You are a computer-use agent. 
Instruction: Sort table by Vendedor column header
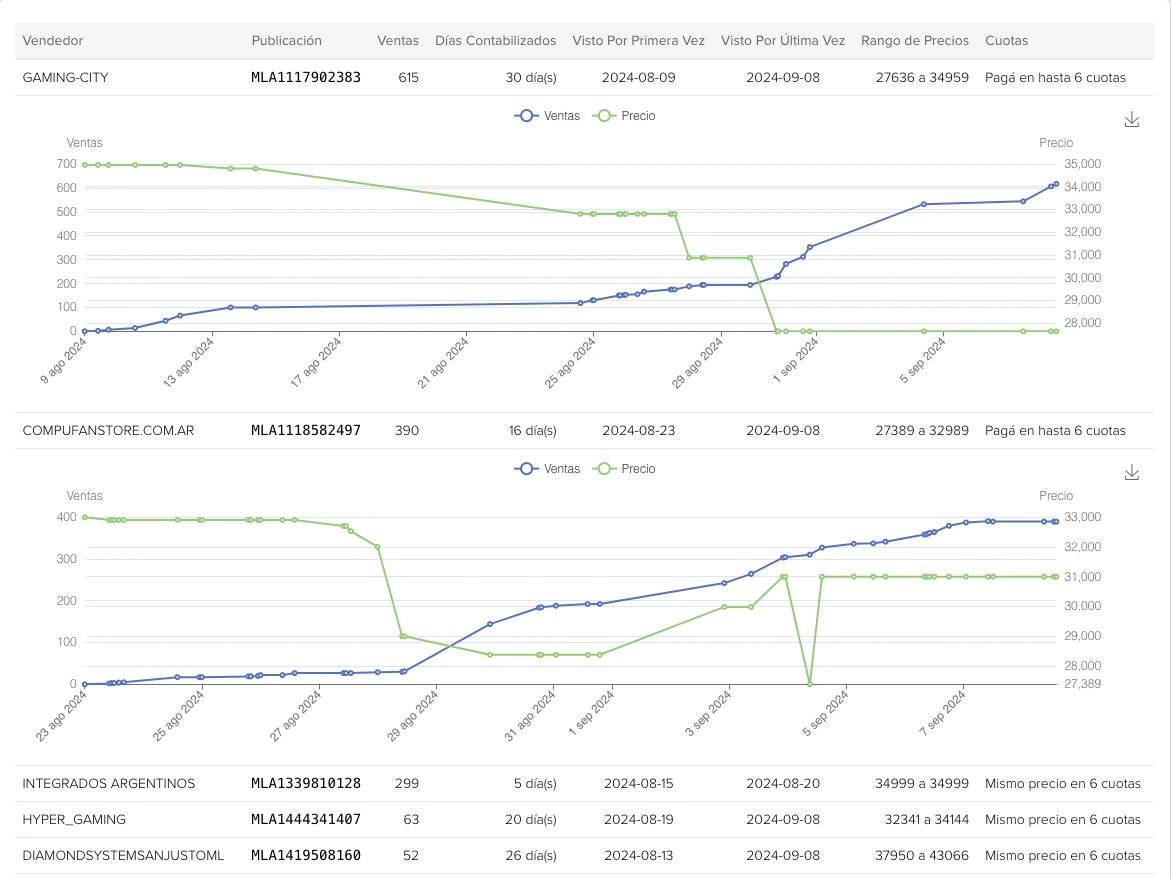(52, 41)
